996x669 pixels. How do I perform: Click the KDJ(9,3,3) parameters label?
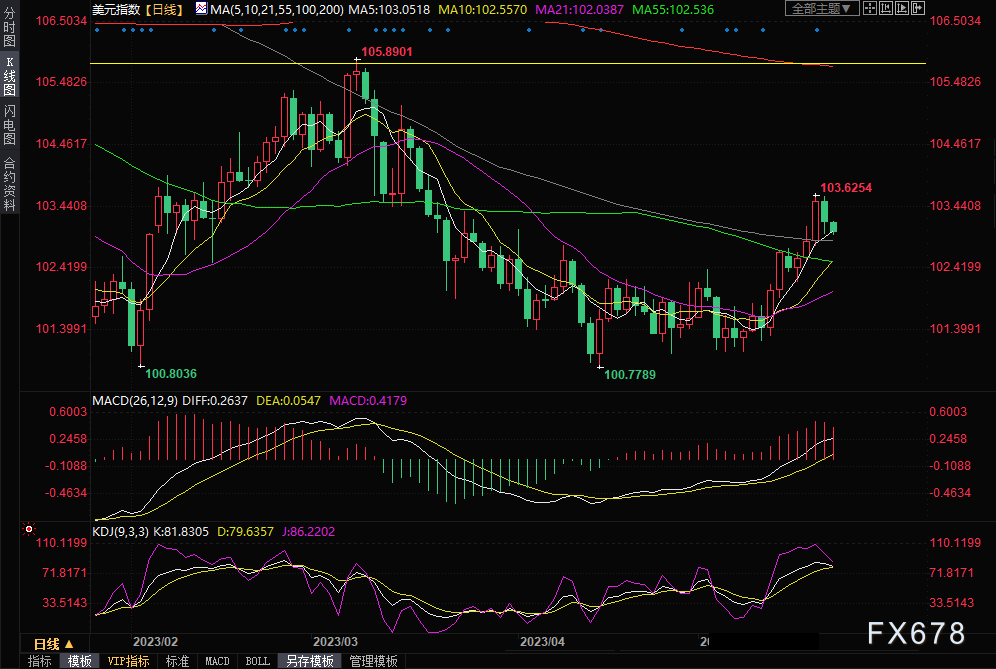click(x=121, y=532)
